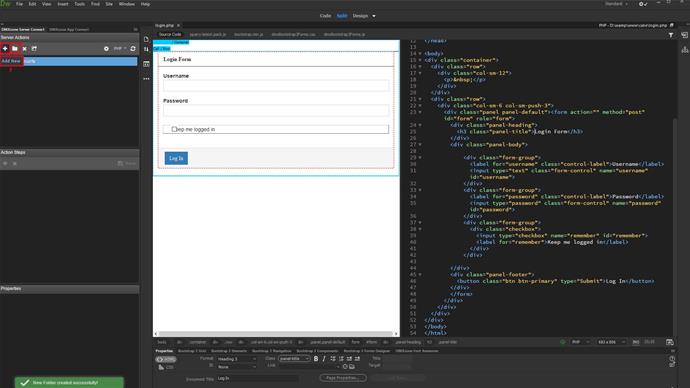
Task: Create new folder in Server Actions toolbar
Action: pyautogui.click(x=15, y=48)
